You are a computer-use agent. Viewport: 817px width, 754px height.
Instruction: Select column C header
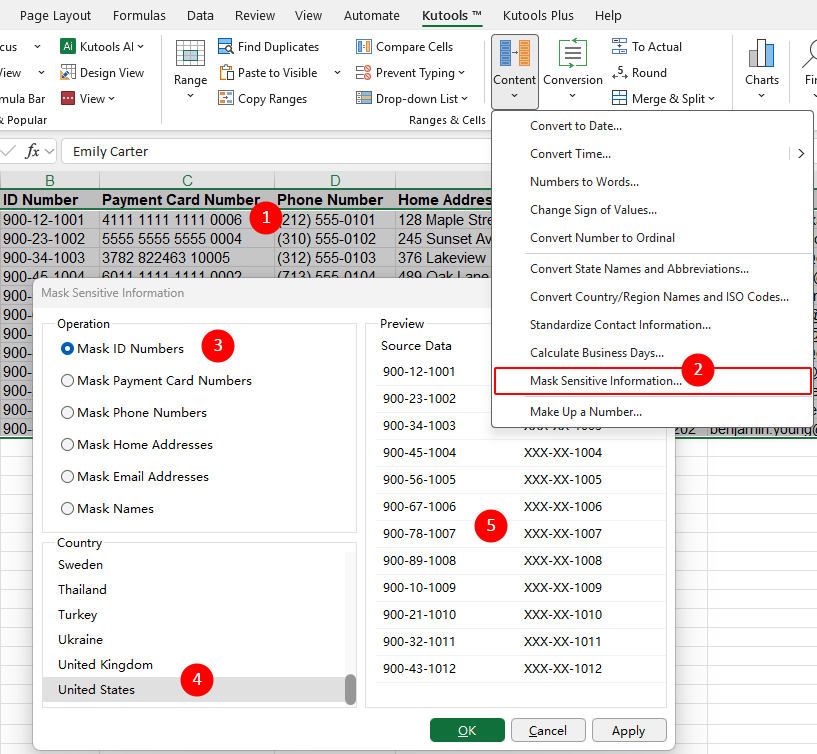[187, 180]
